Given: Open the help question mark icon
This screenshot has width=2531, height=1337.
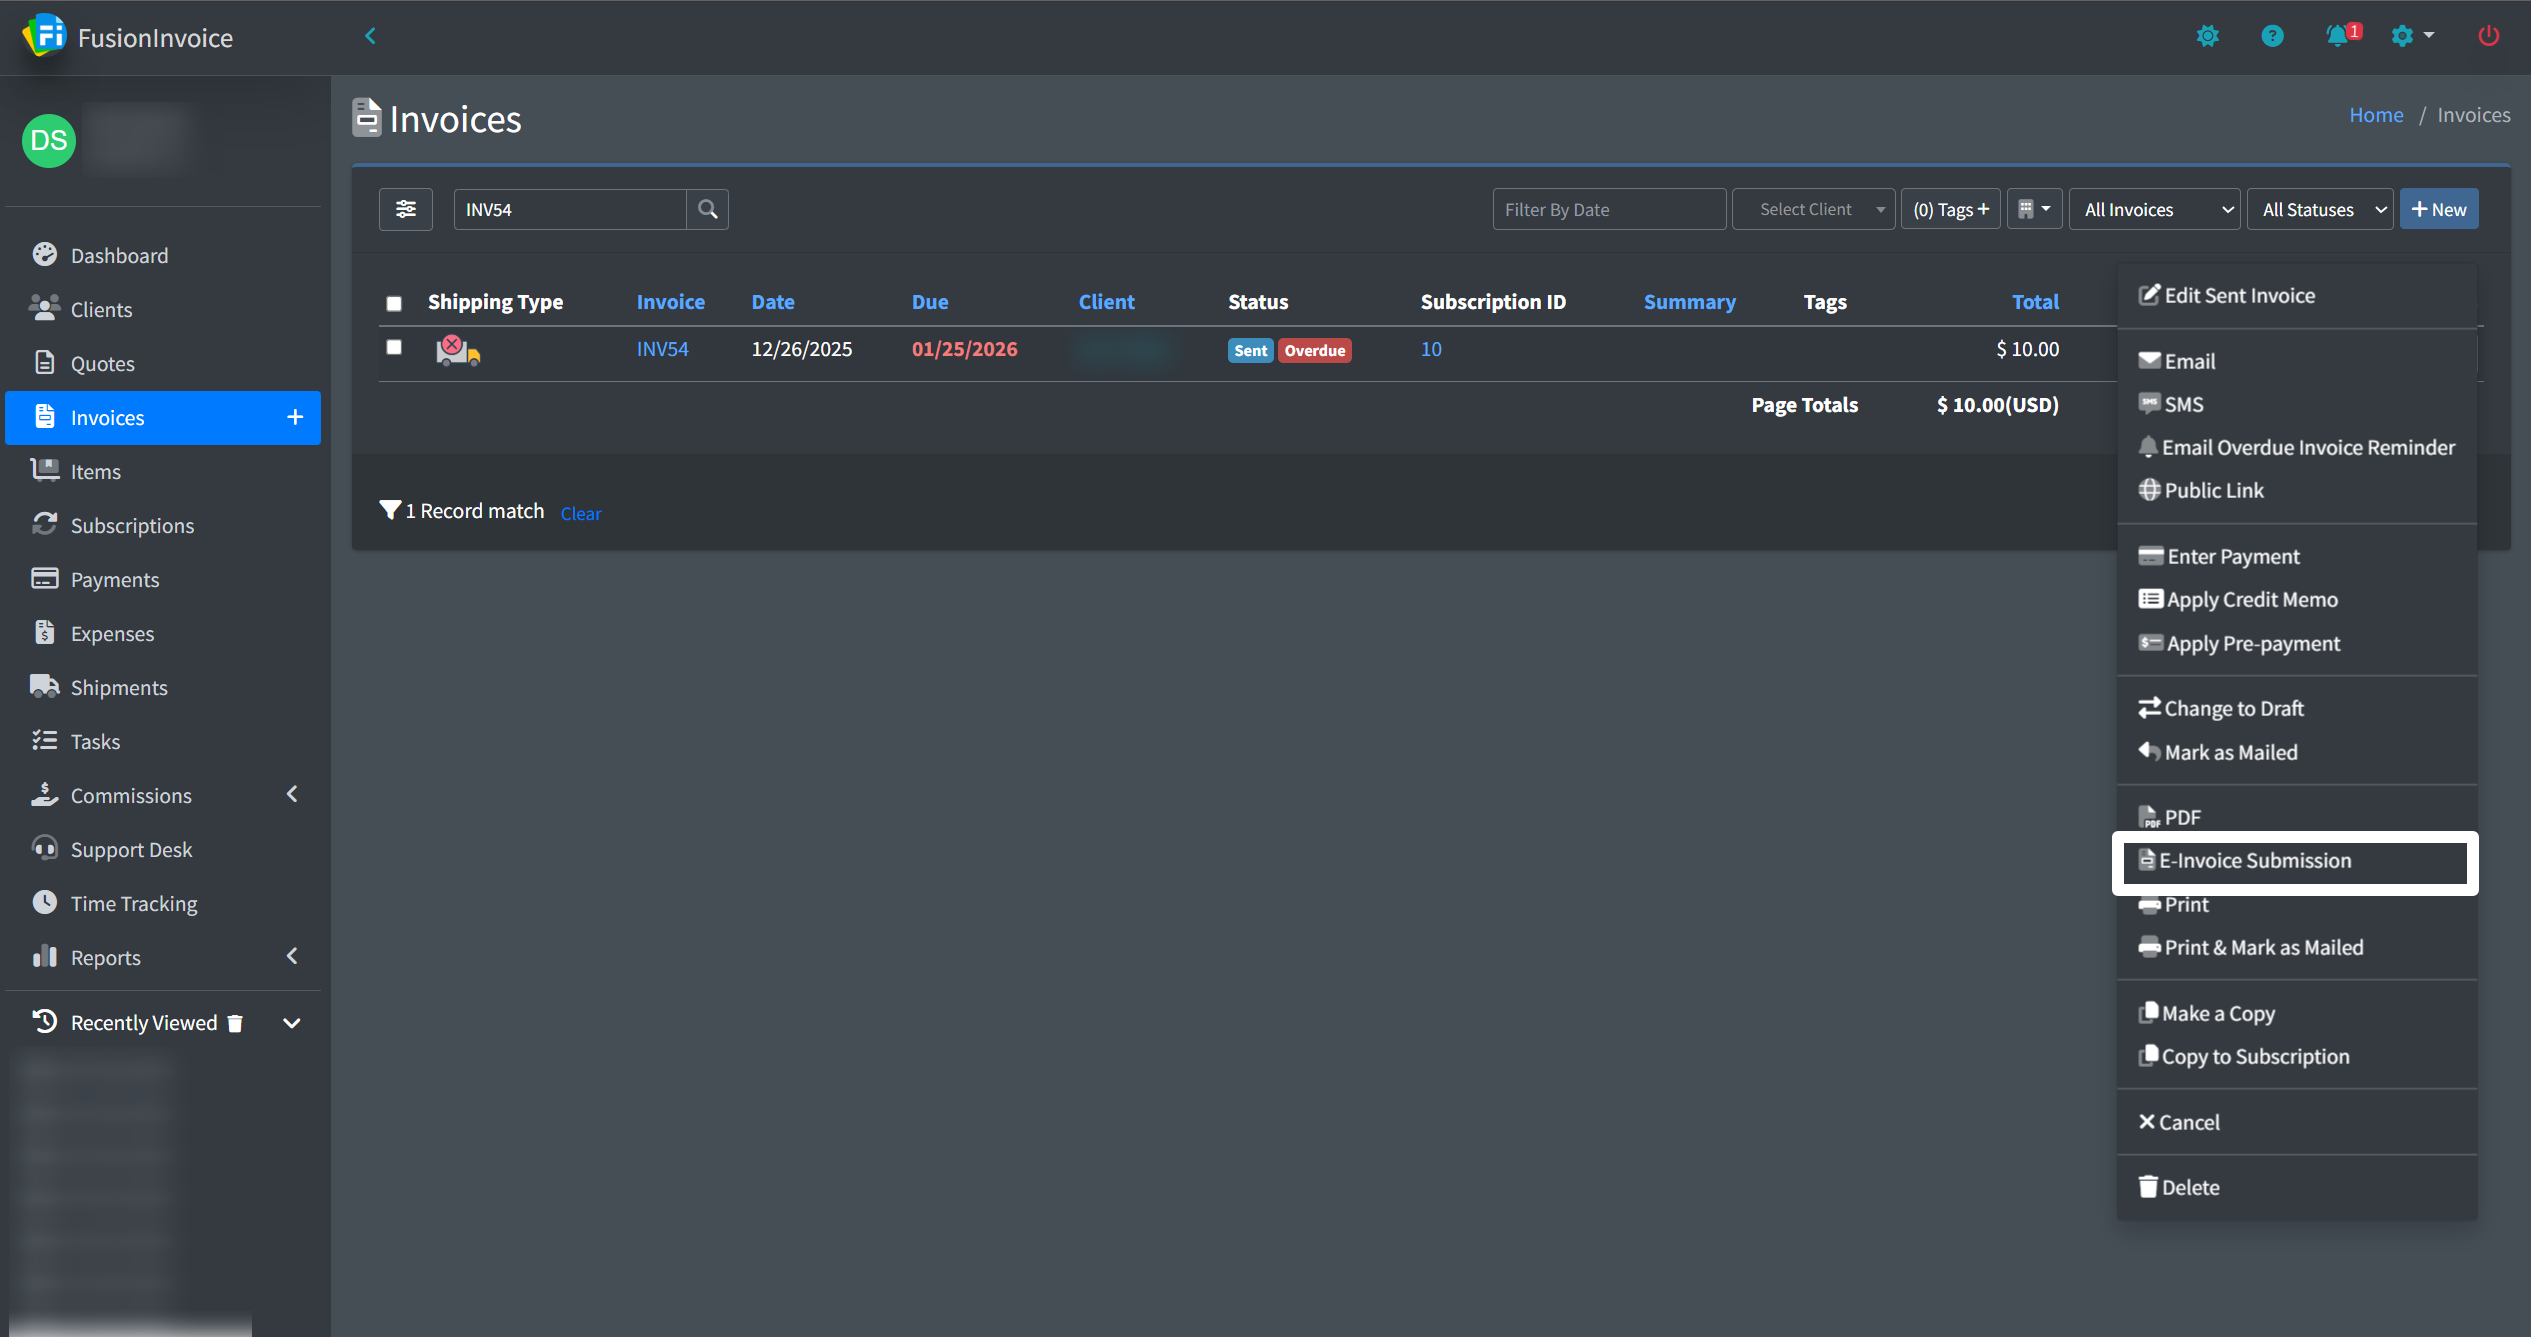Looking at the screenshot, I should (2271, 36).
